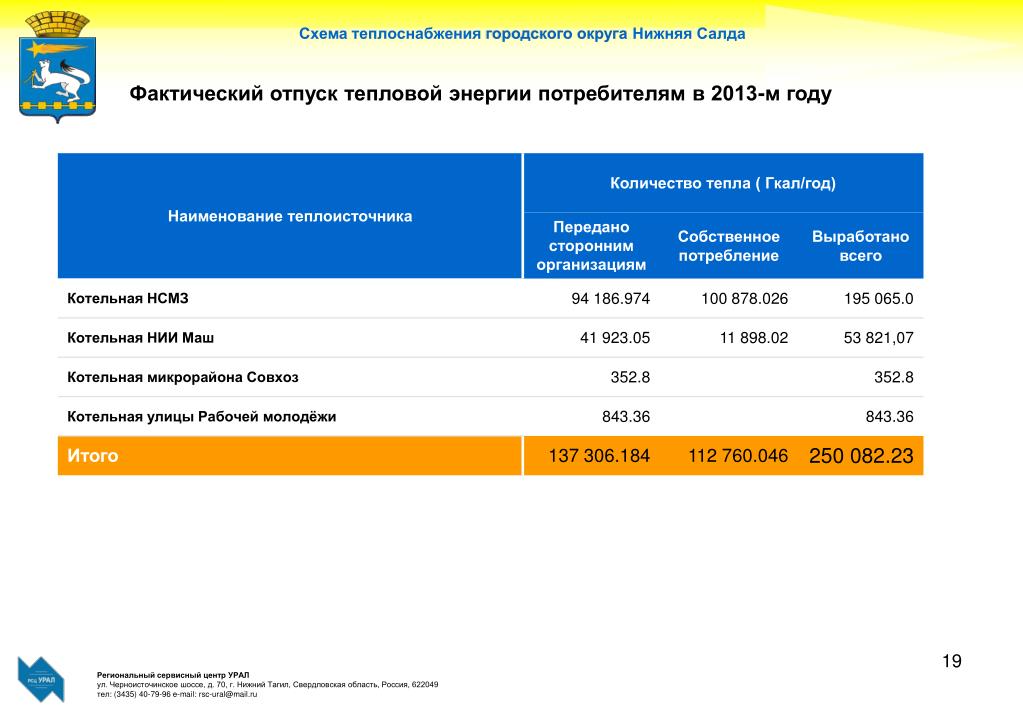Click column header 'Наименование теплоисточника'
The height and width of the screenshot is (708, 1023).
[290, 216]
